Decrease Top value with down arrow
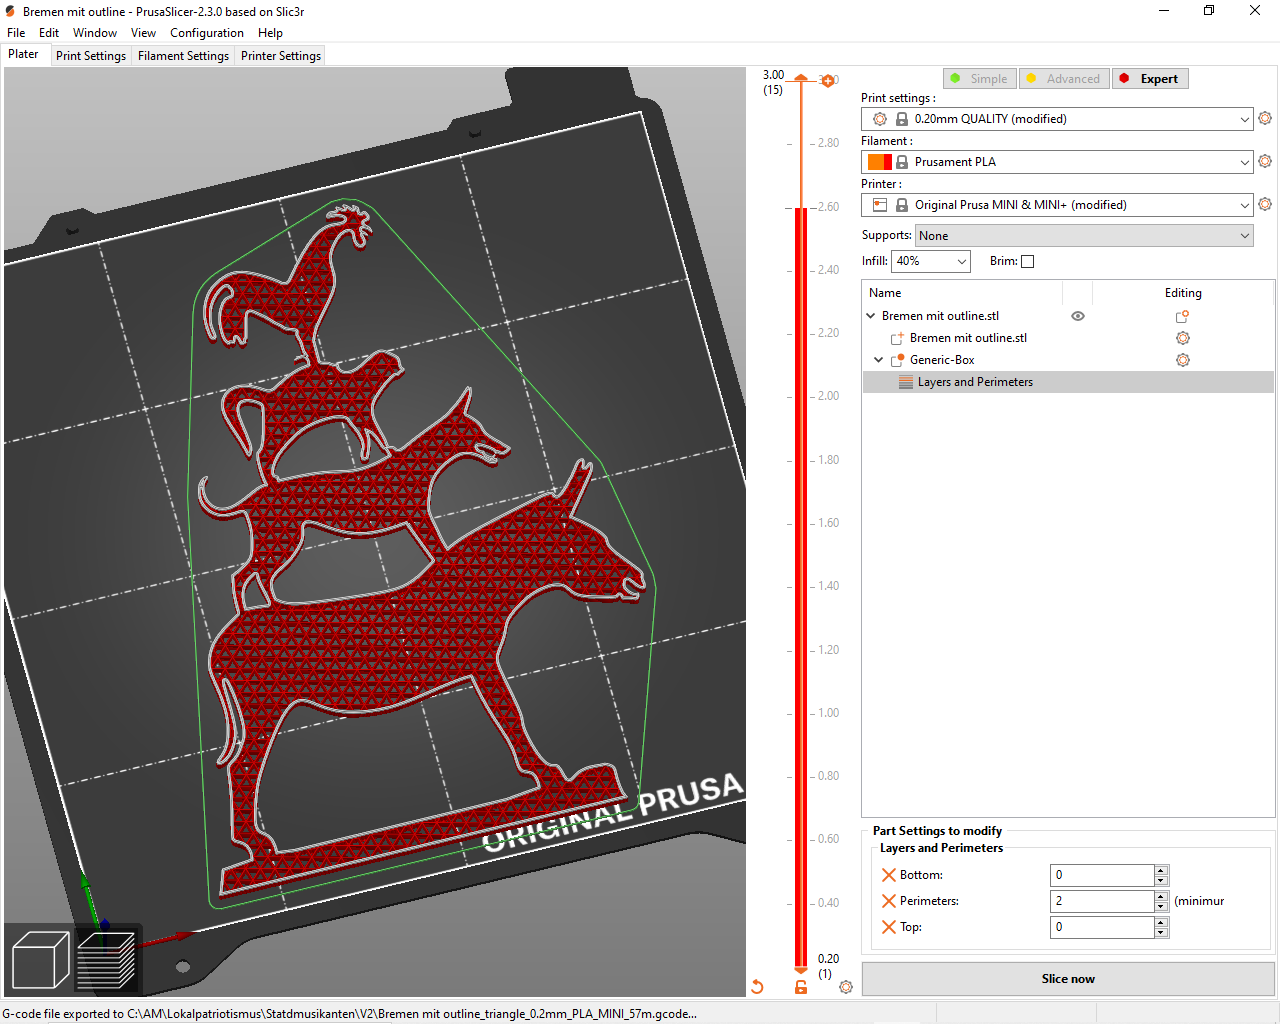Viewport: 1280px width, 1024px height. click(x=1161, y=933)
